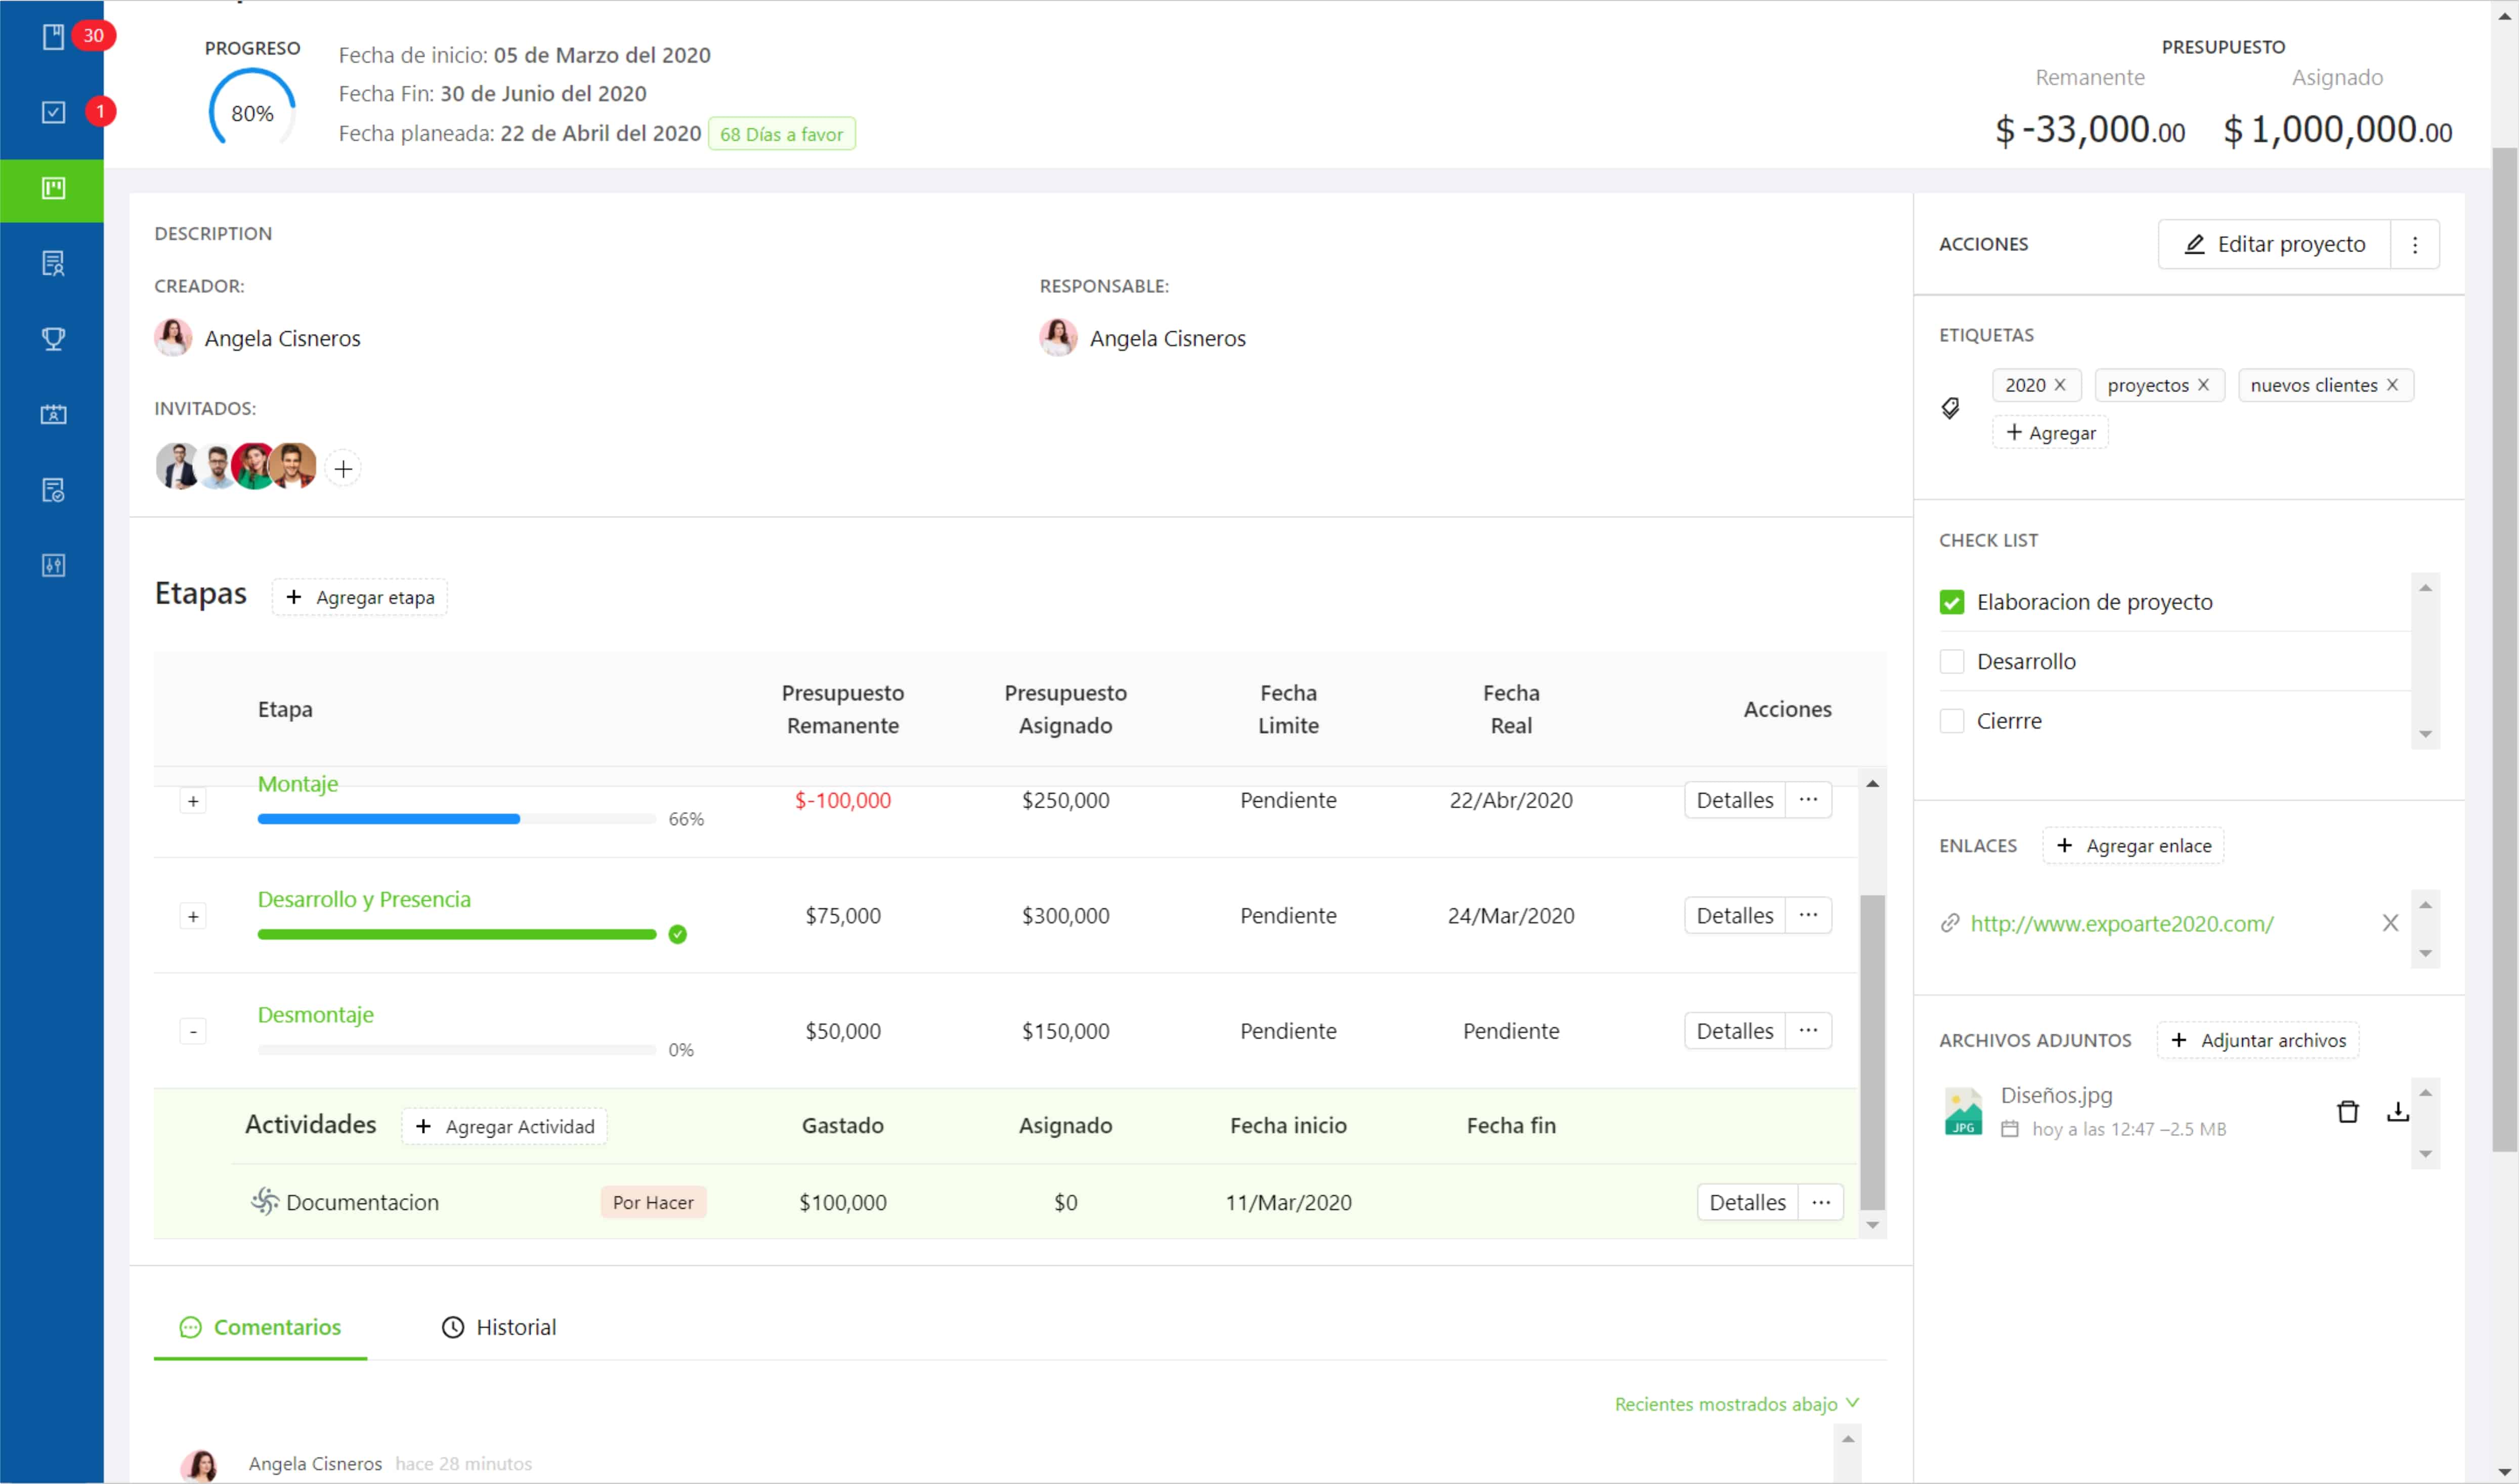This screenshot has width=2519, height=1484.
Task: Open the notes sidebar icon with 30 badge
Action: 54,37
